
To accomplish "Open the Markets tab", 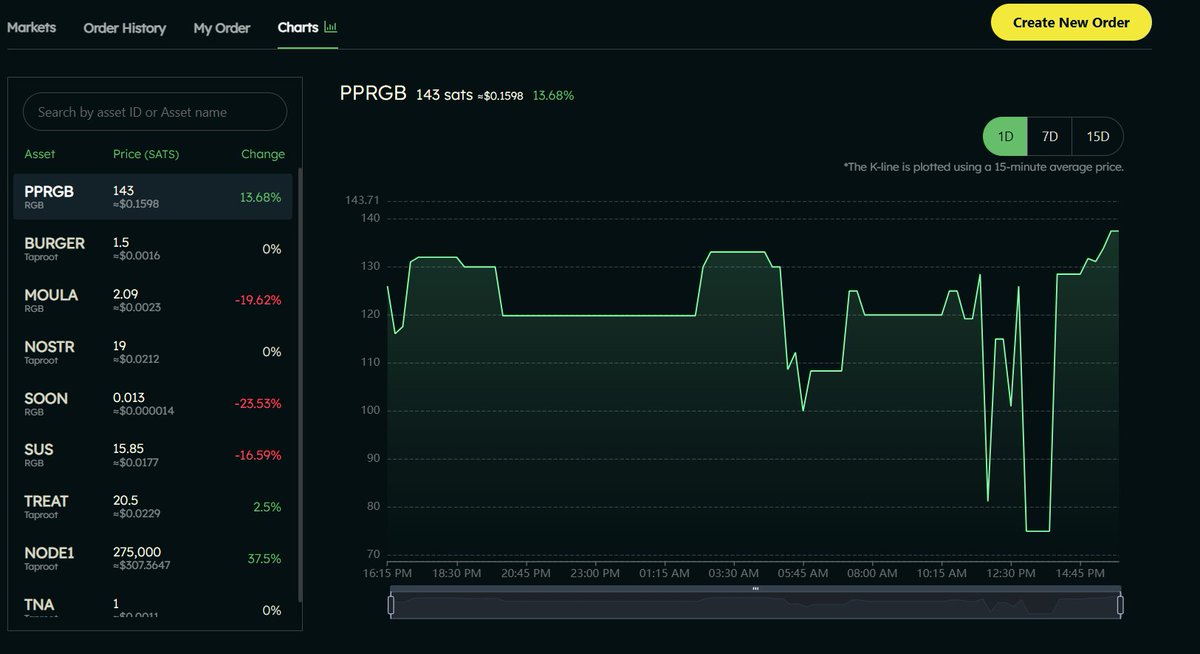I will tap(32, 27).
